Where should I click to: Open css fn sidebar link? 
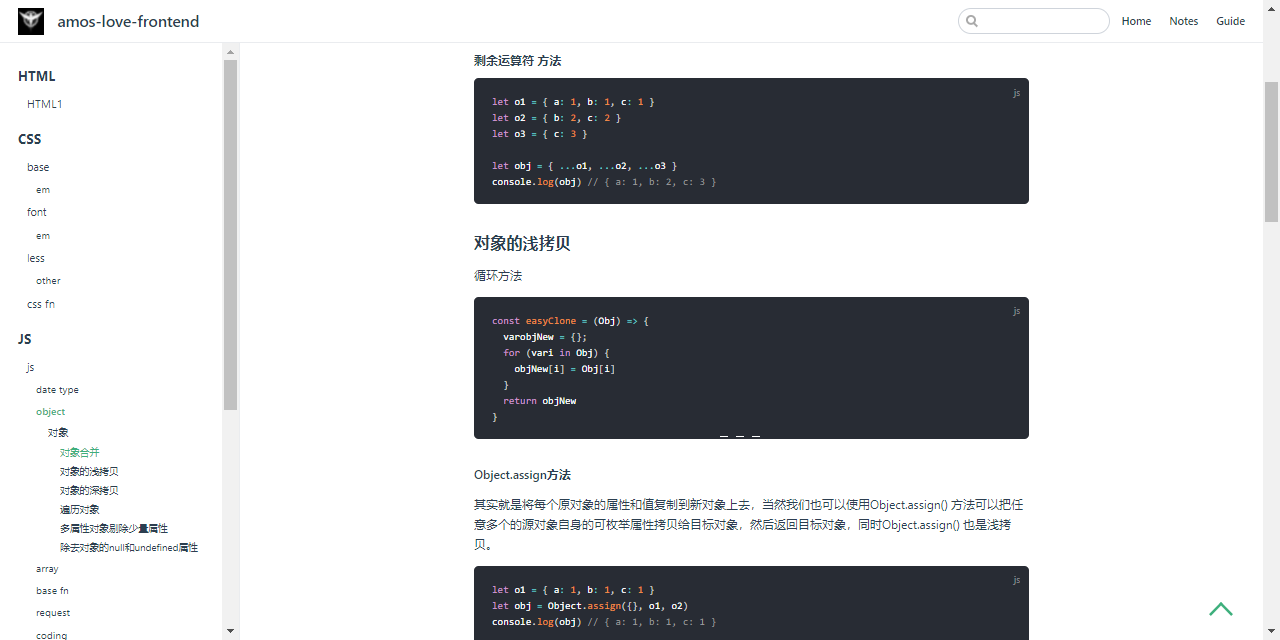[x=41, y=304]
